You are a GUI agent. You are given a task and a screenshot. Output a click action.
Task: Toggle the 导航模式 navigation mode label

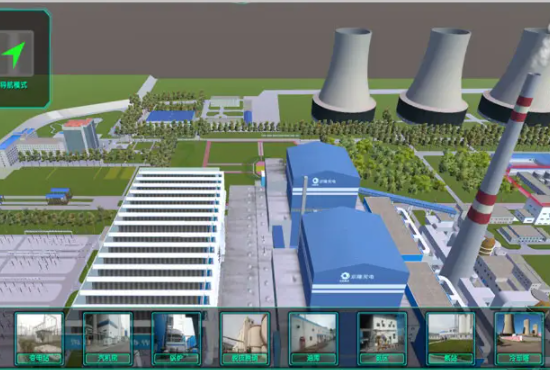point(14,85)
